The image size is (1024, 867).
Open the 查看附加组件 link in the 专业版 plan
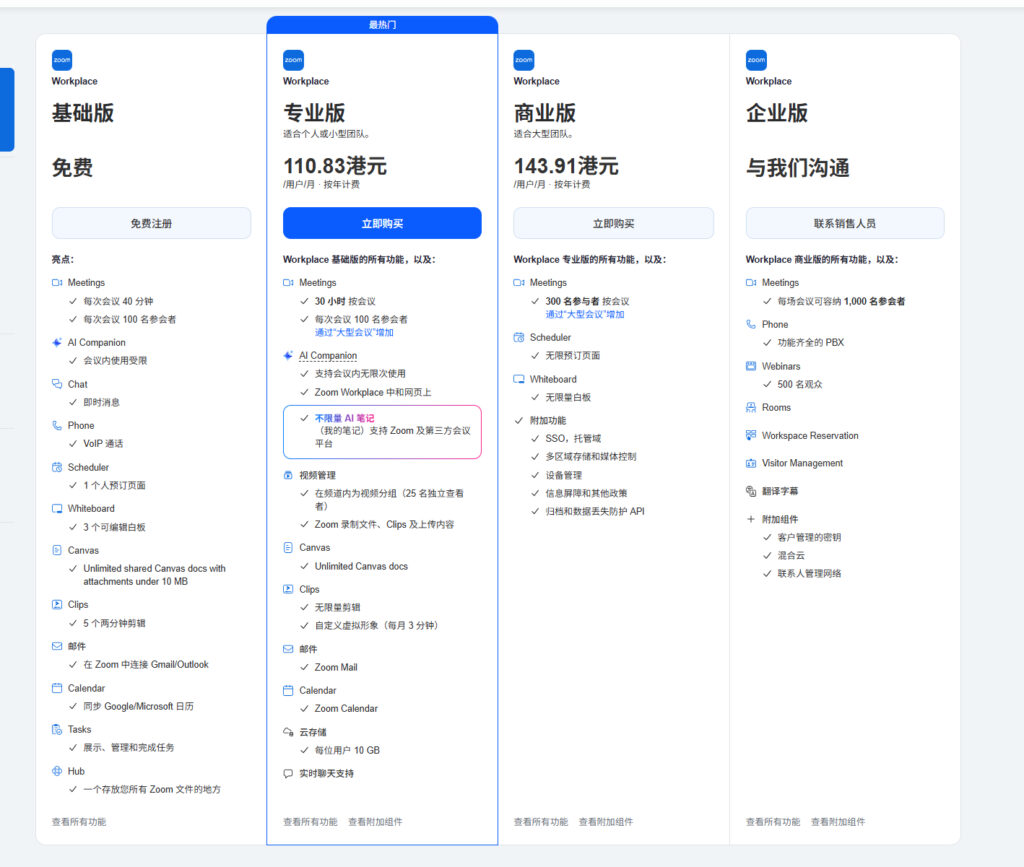click(x=375, y=822)
